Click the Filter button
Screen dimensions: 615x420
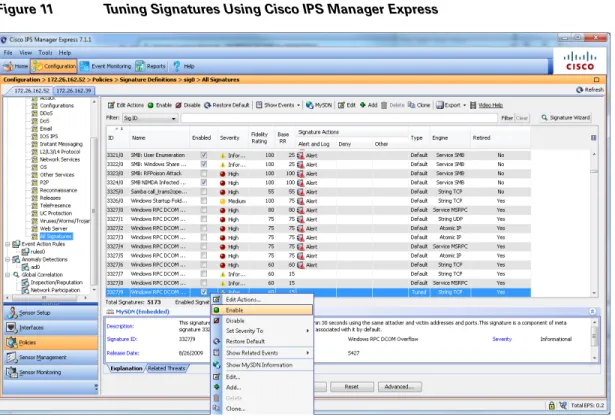[507, 118]
